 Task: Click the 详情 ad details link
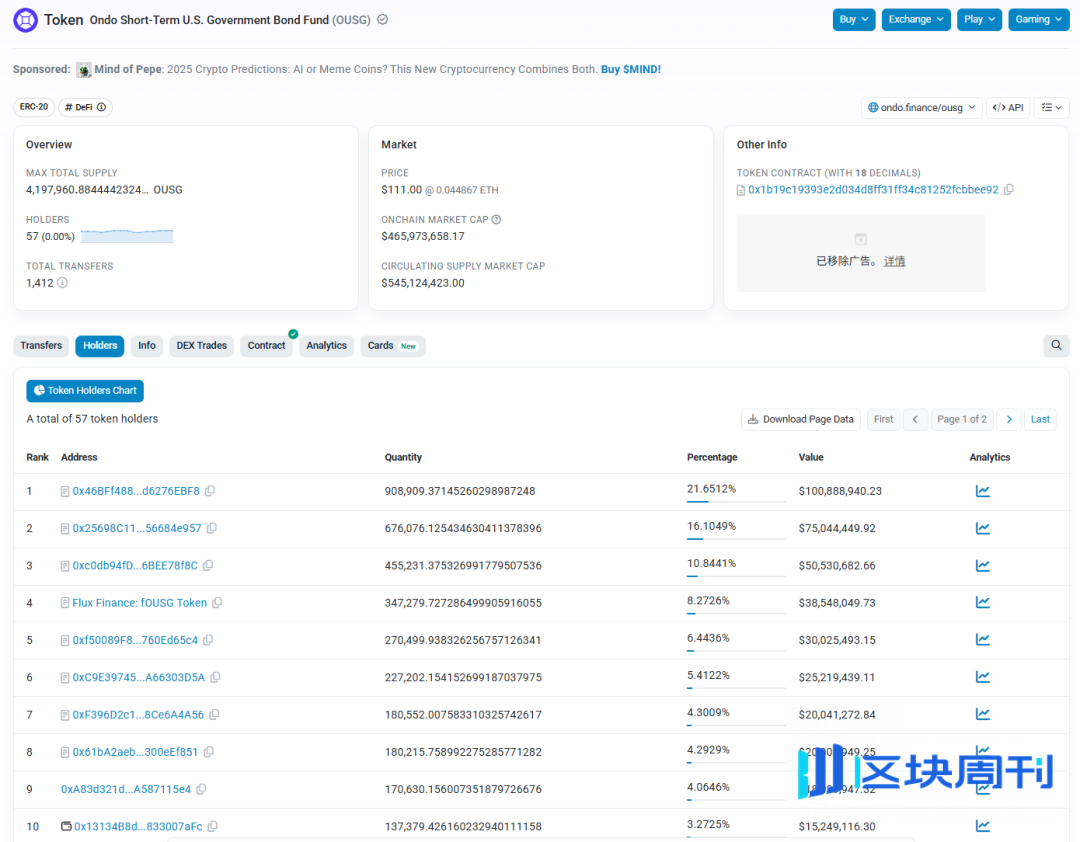point(894,261)
